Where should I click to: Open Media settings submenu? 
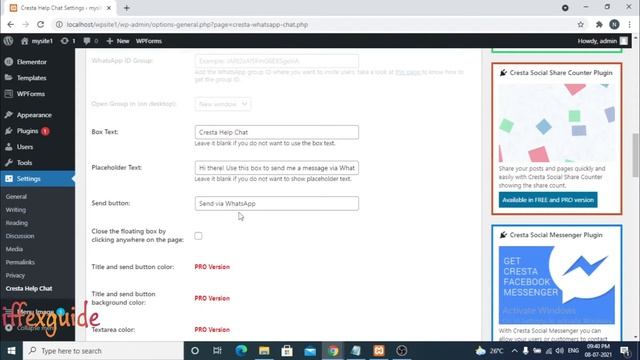[14, 249]
